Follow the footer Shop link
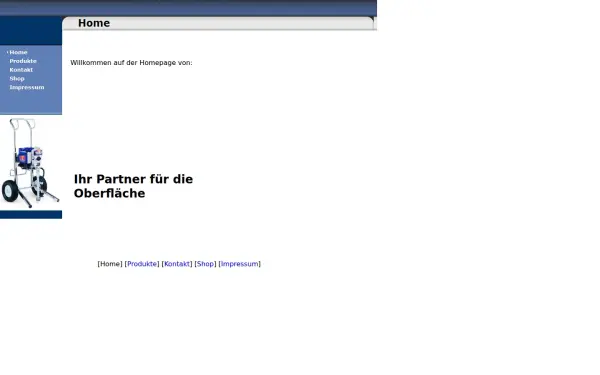Viewport: 600px width, 375px height. tap(205, 264)
